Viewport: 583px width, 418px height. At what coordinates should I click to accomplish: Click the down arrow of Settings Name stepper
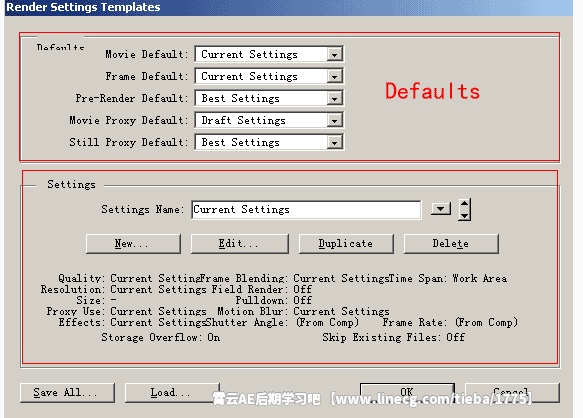click(464, 215)
